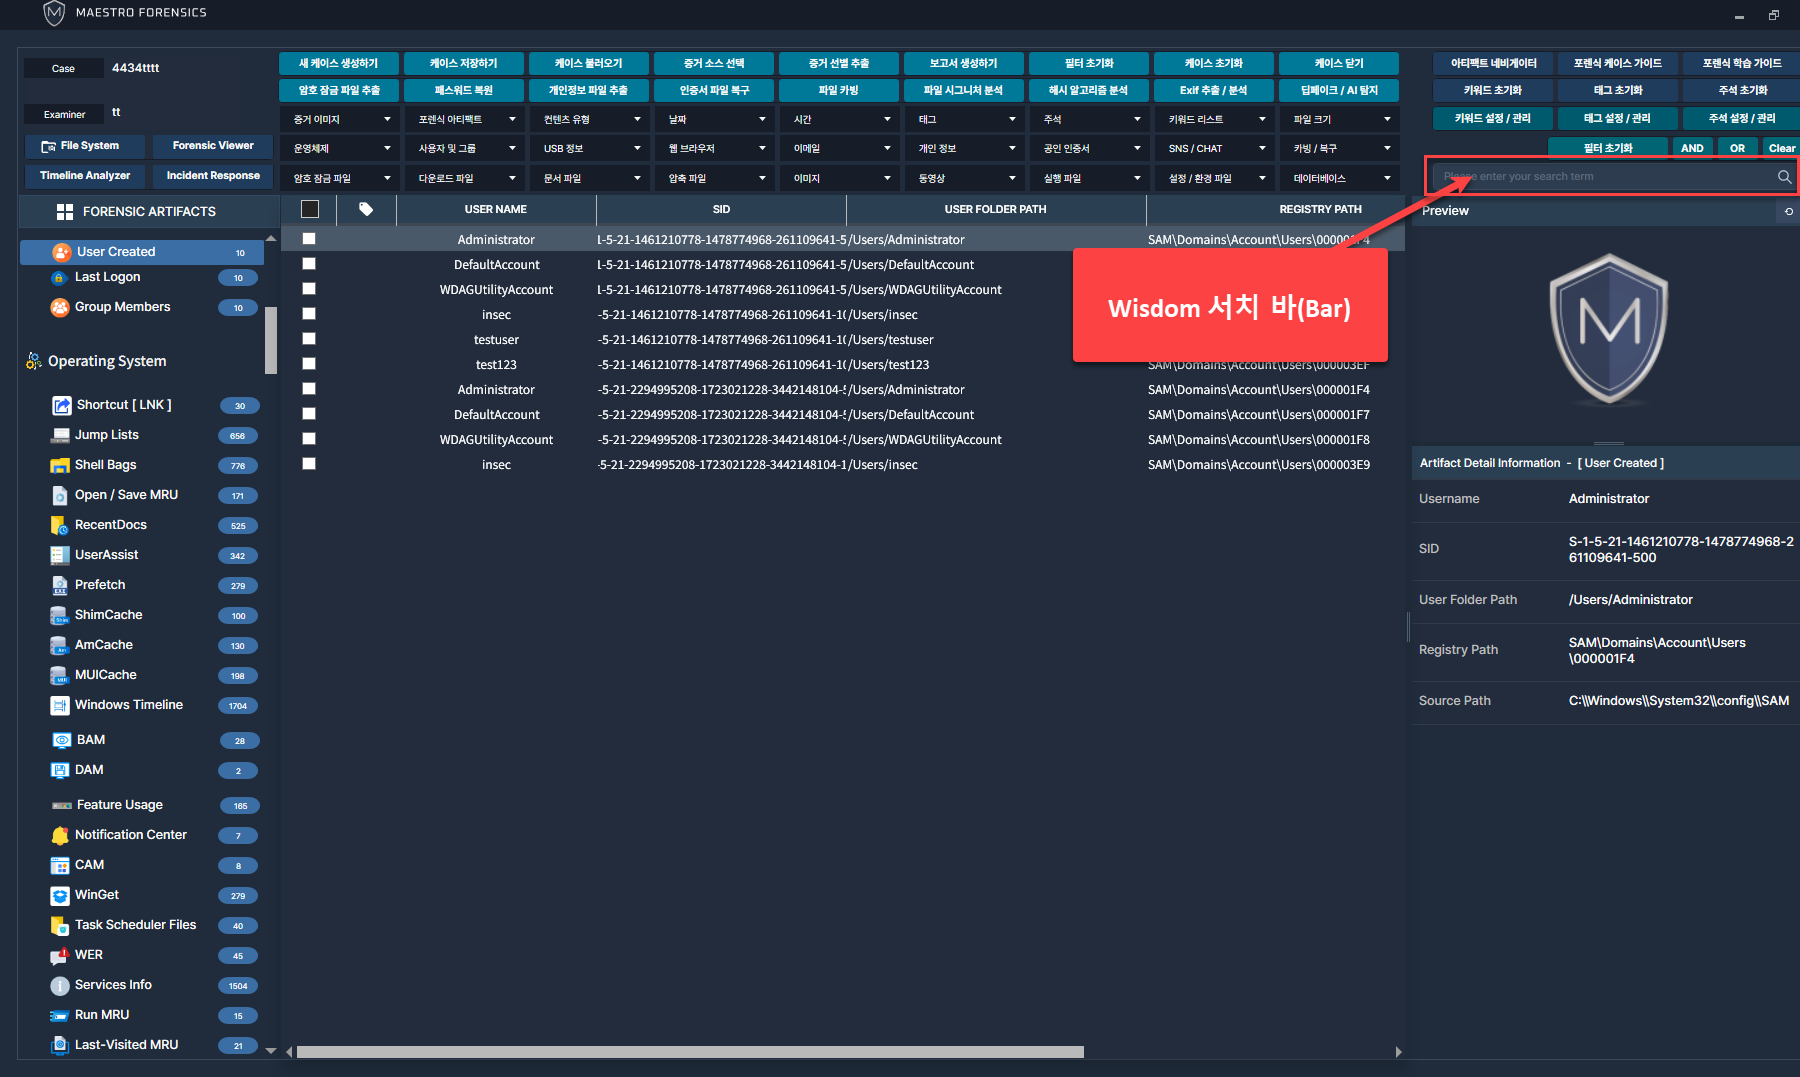Check the WDAGUtilityAccount first row checkbox

pyautogui.click(x=309, y=289)
